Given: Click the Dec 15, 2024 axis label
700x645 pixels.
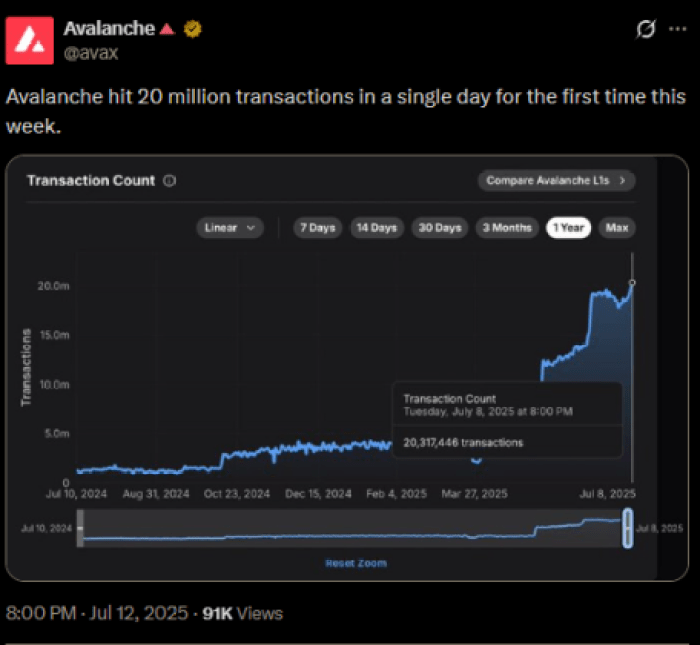Looking at the screenshot, I should pyautogui.click(x=318, y=494).
